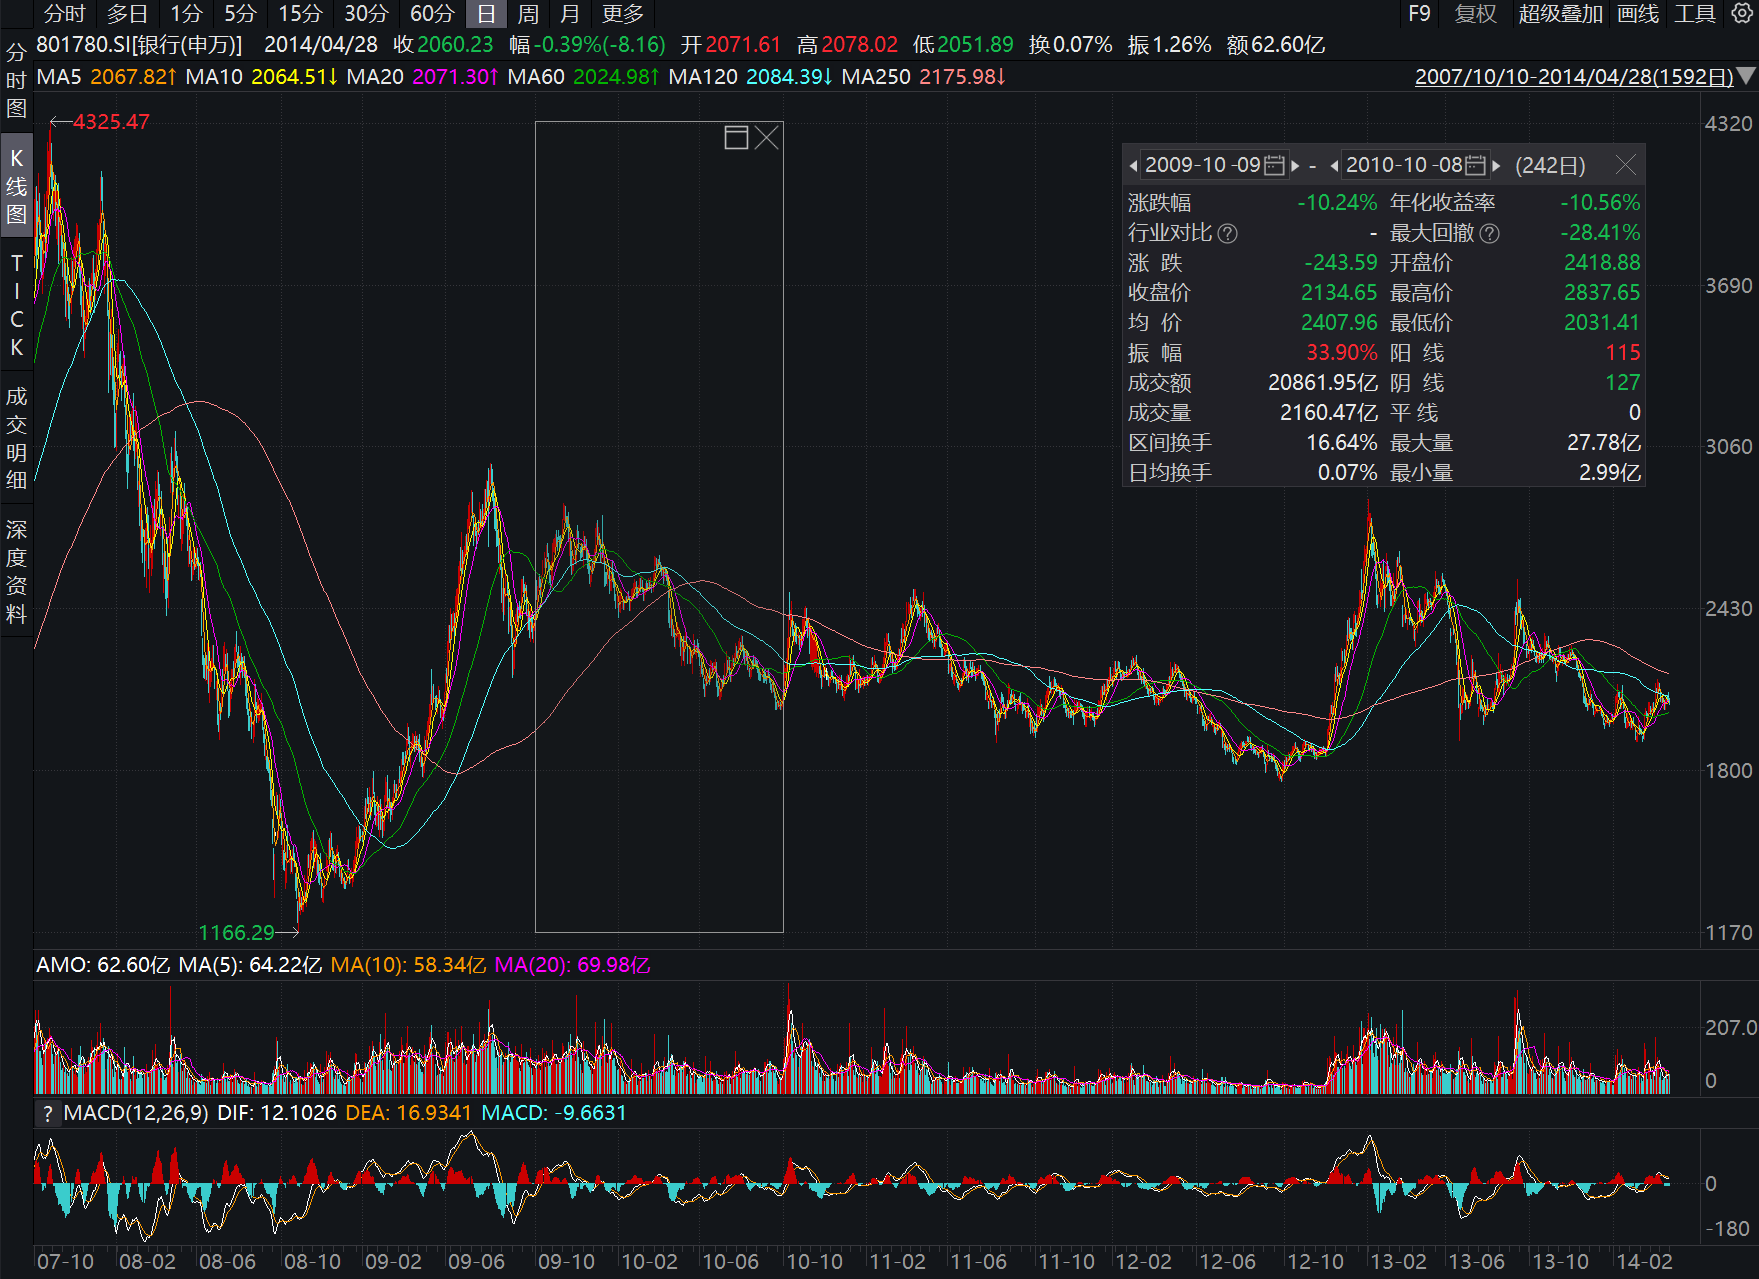
Task: Step start date 2009-10-09 backward
Action: click(x=1133, y=166)
